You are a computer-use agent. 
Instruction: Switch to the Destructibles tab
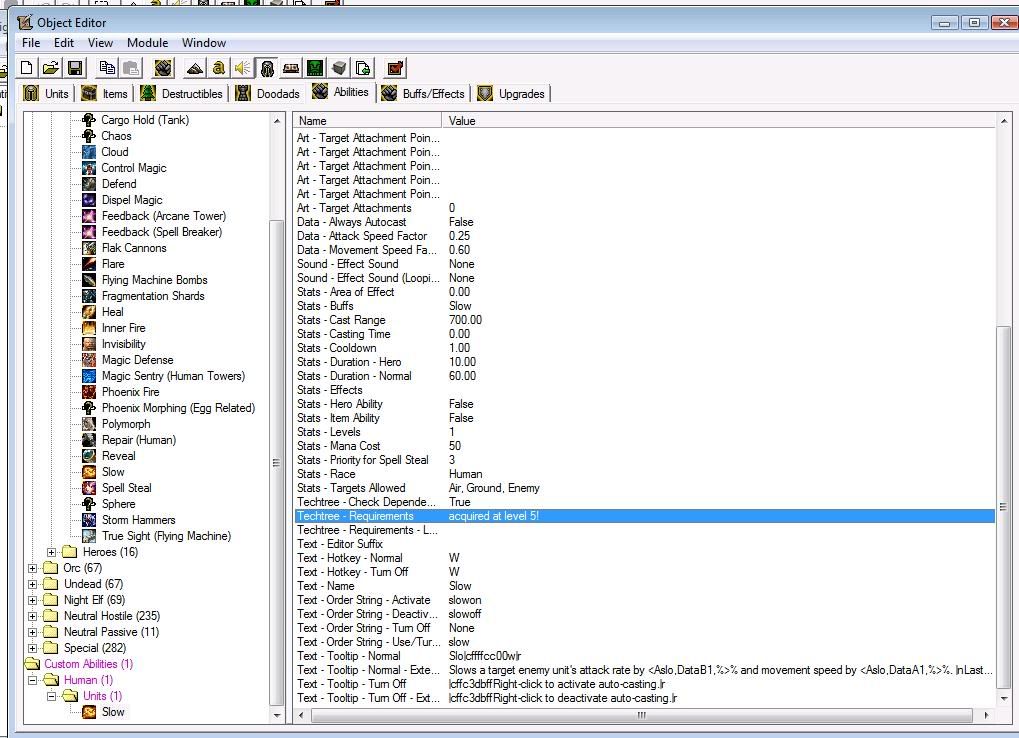(181, 94)
